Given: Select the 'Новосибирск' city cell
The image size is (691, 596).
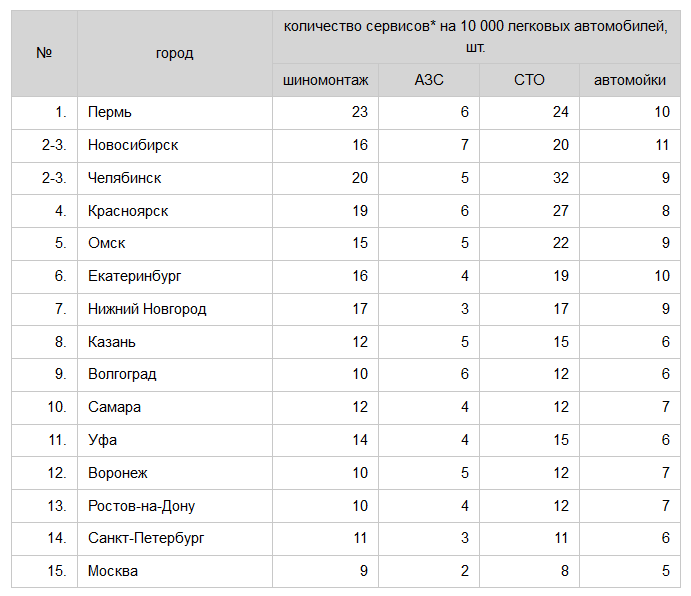Looking at the screenshot, I should point(133,145).
